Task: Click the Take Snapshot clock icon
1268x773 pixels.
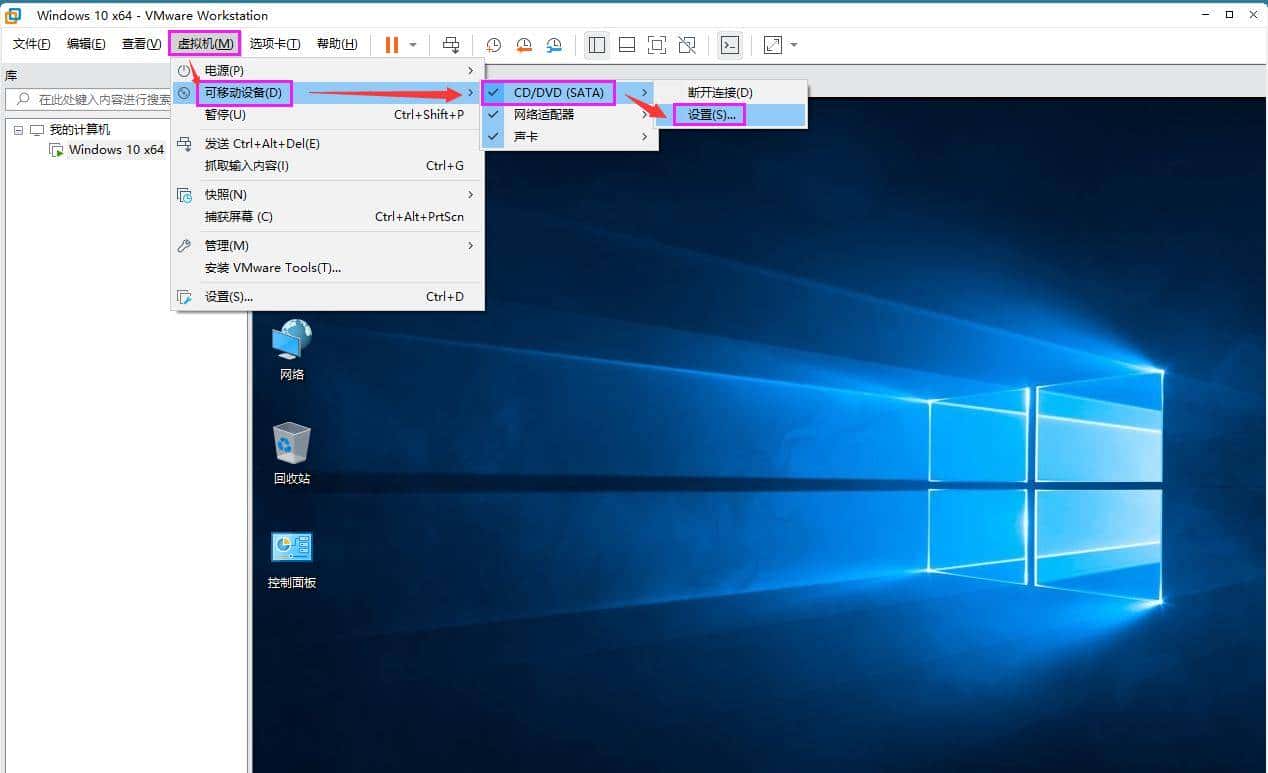Action: [x=493, y=45]
